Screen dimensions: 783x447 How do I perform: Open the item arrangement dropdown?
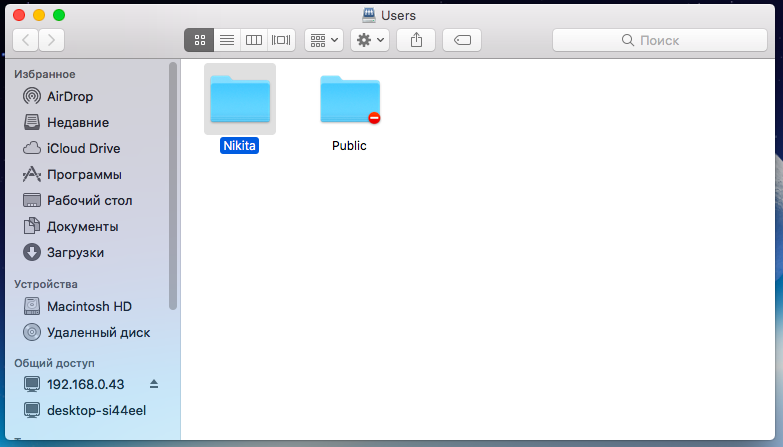(324, 40)
